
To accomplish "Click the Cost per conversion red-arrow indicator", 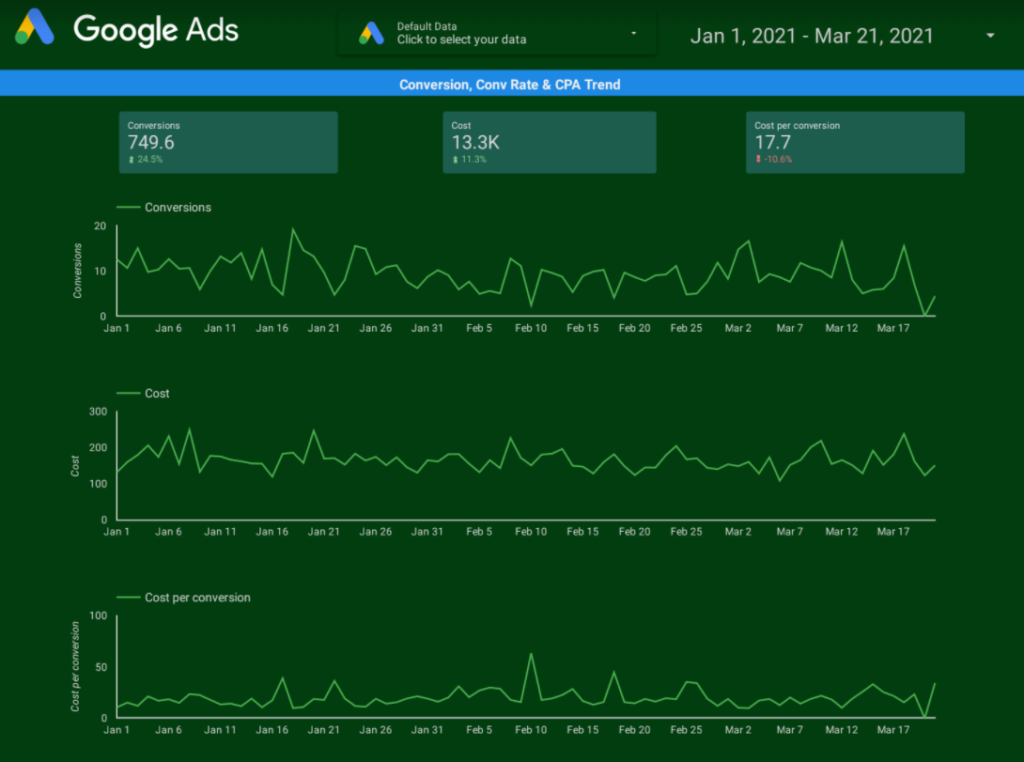I will [758, 159].
